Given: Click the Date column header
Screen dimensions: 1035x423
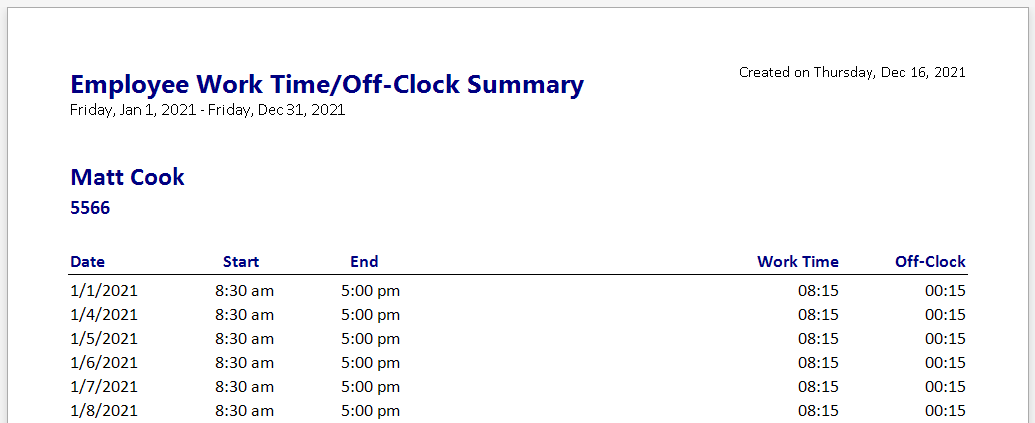Looking at the screenshot, I should click(87, 262).
